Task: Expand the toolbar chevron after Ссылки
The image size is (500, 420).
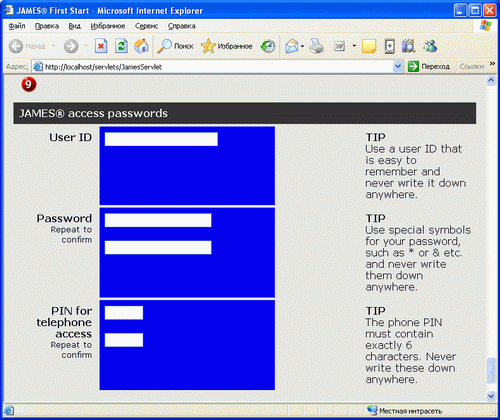Action: [x=492, y=64]
